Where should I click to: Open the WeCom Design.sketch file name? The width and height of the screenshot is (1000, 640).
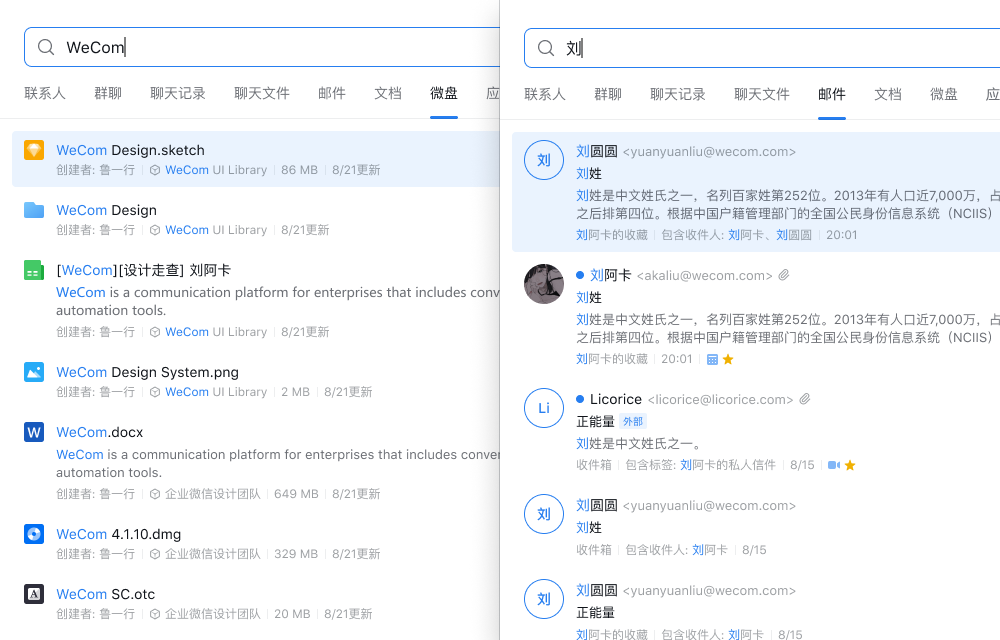pyautogui.click(x=130, y=150)
